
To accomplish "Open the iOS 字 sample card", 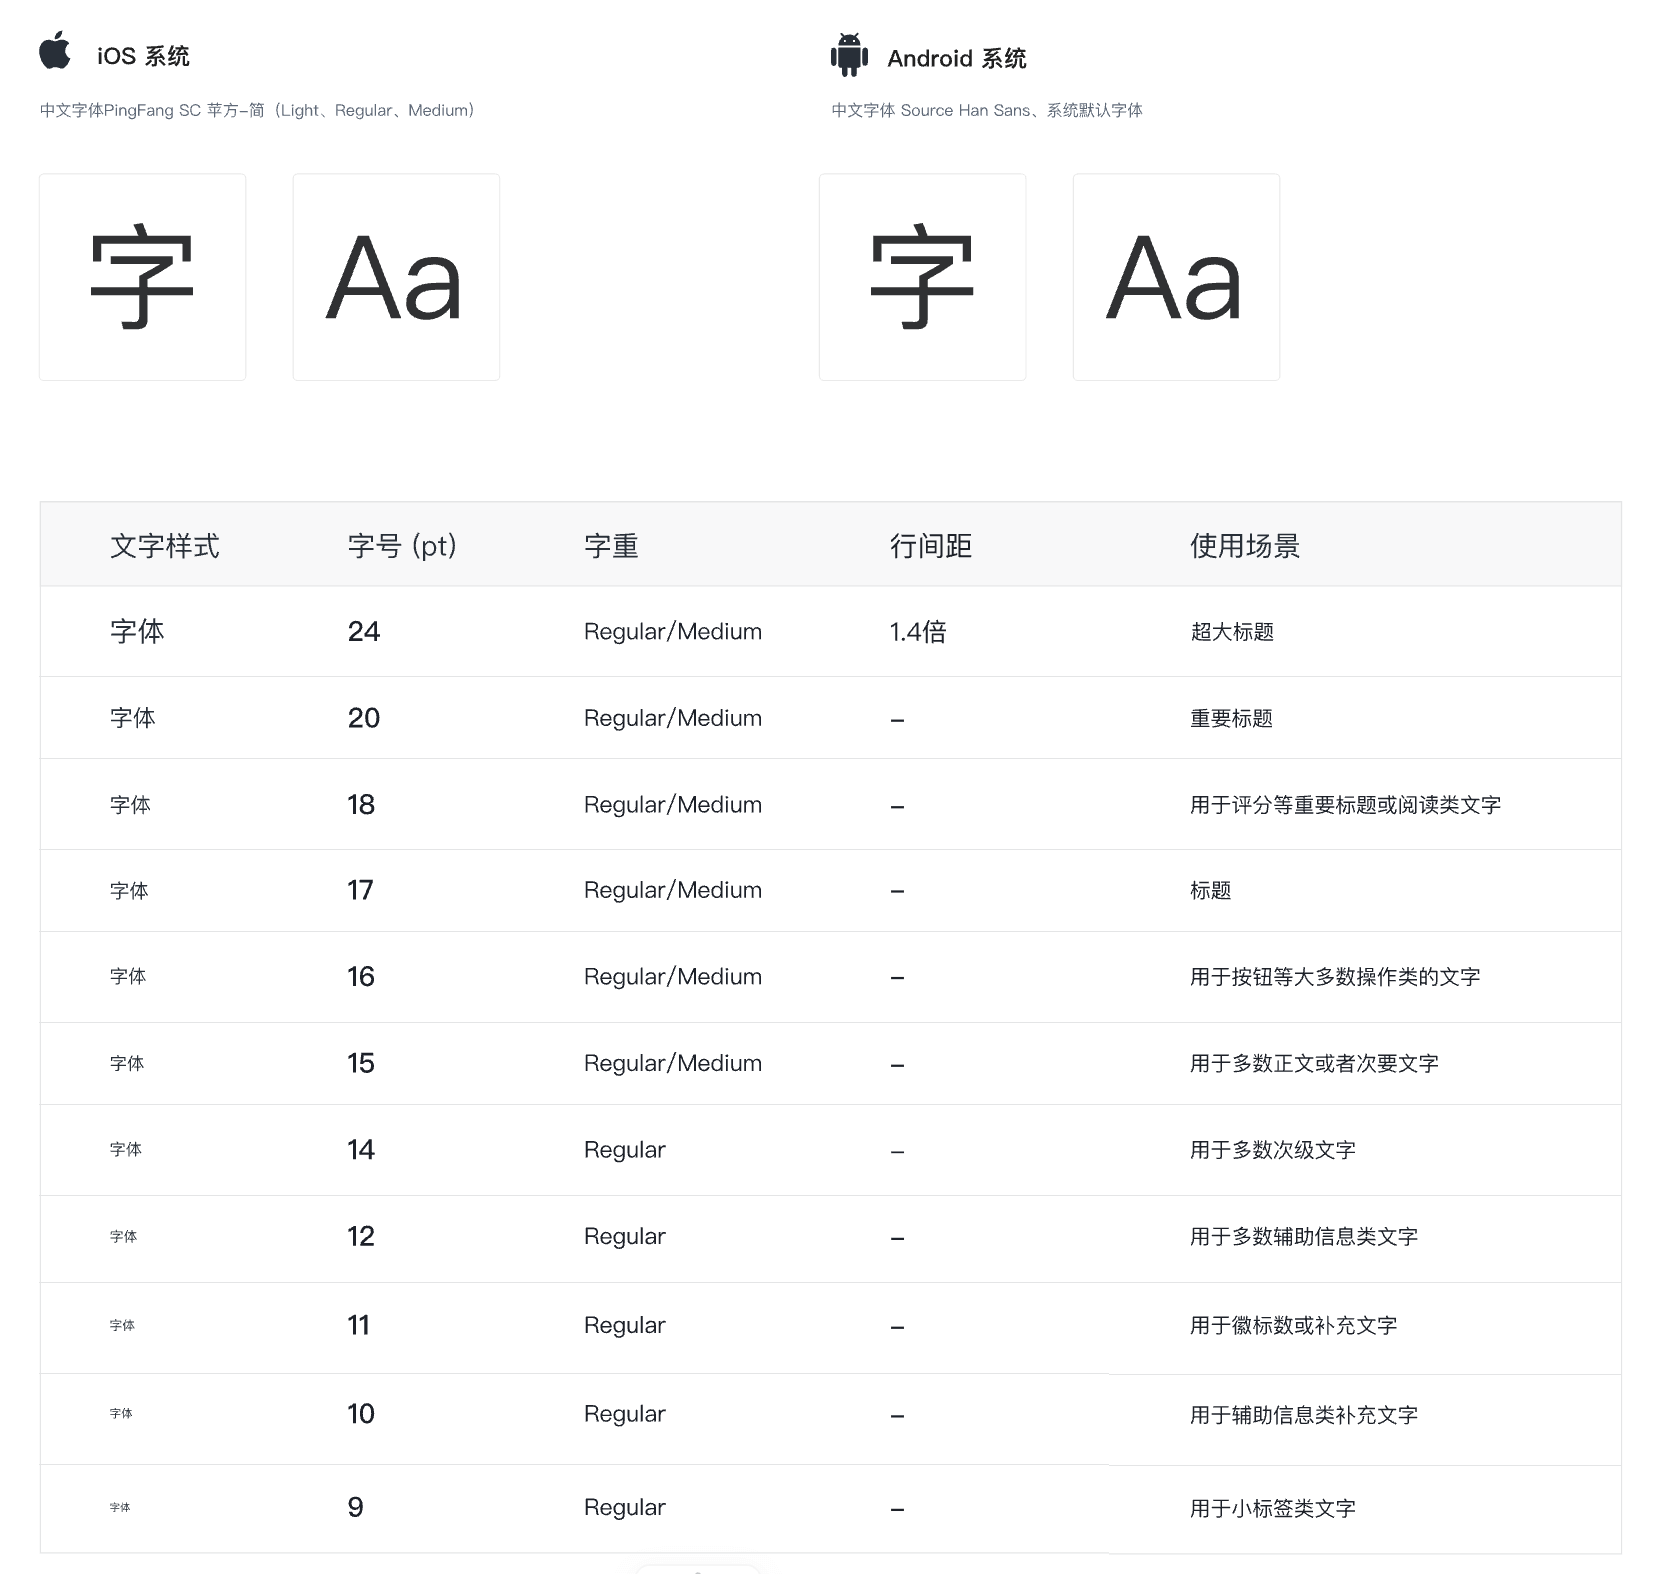I will click(142, 277).
